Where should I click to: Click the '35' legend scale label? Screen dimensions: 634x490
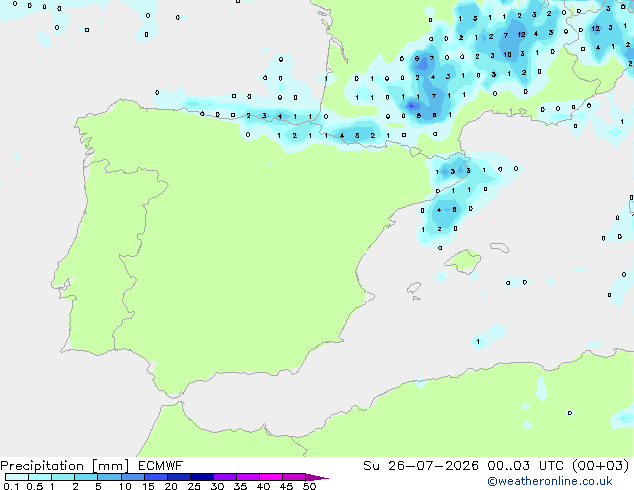240,486
